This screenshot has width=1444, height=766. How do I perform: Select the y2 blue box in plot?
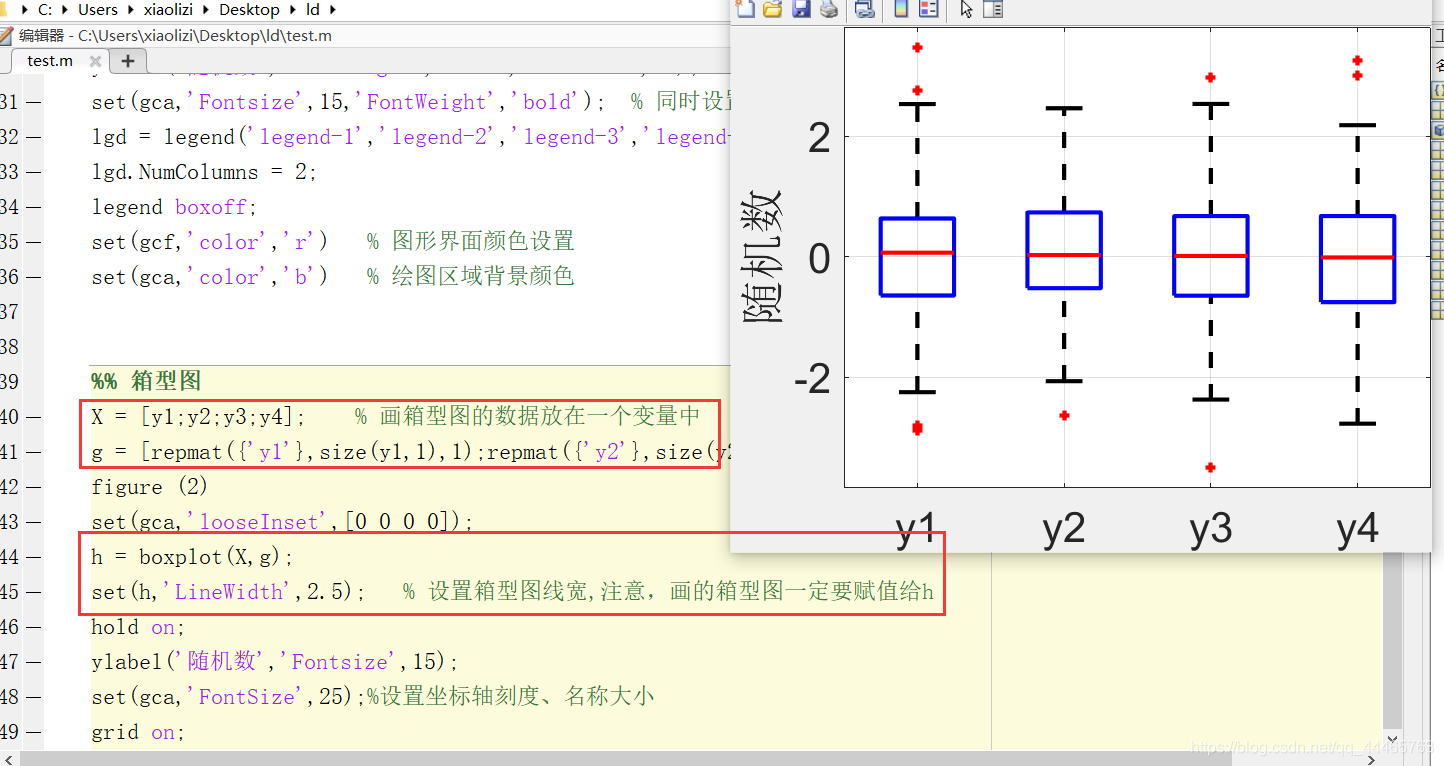[1064, 250]
